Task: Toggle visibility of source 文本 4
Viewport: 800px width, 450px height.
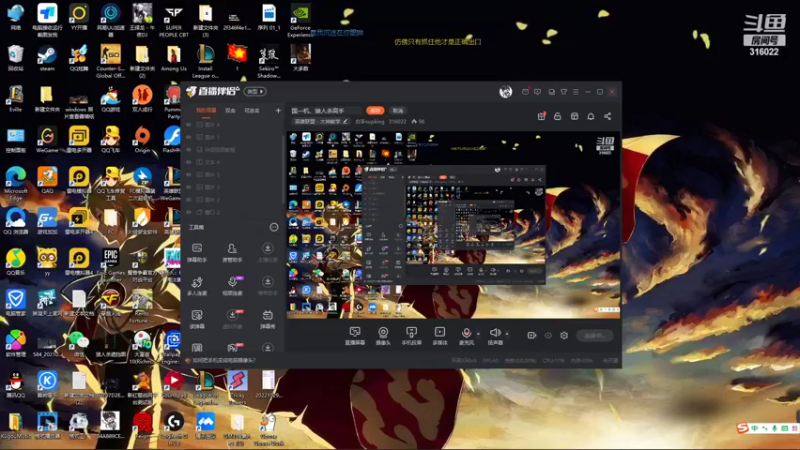Action: (189, 162)
